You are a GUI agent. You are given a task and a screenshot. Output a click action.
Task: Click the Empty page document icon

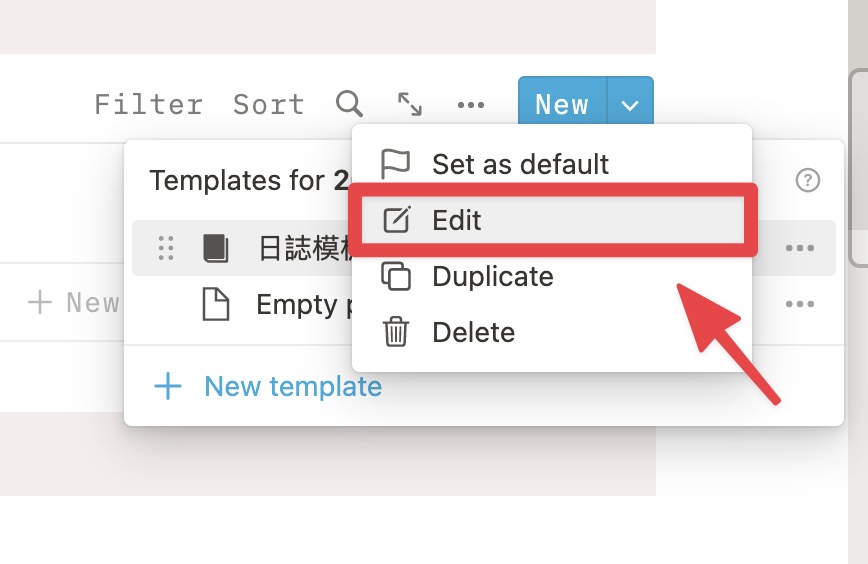click(x=215, y=304)
